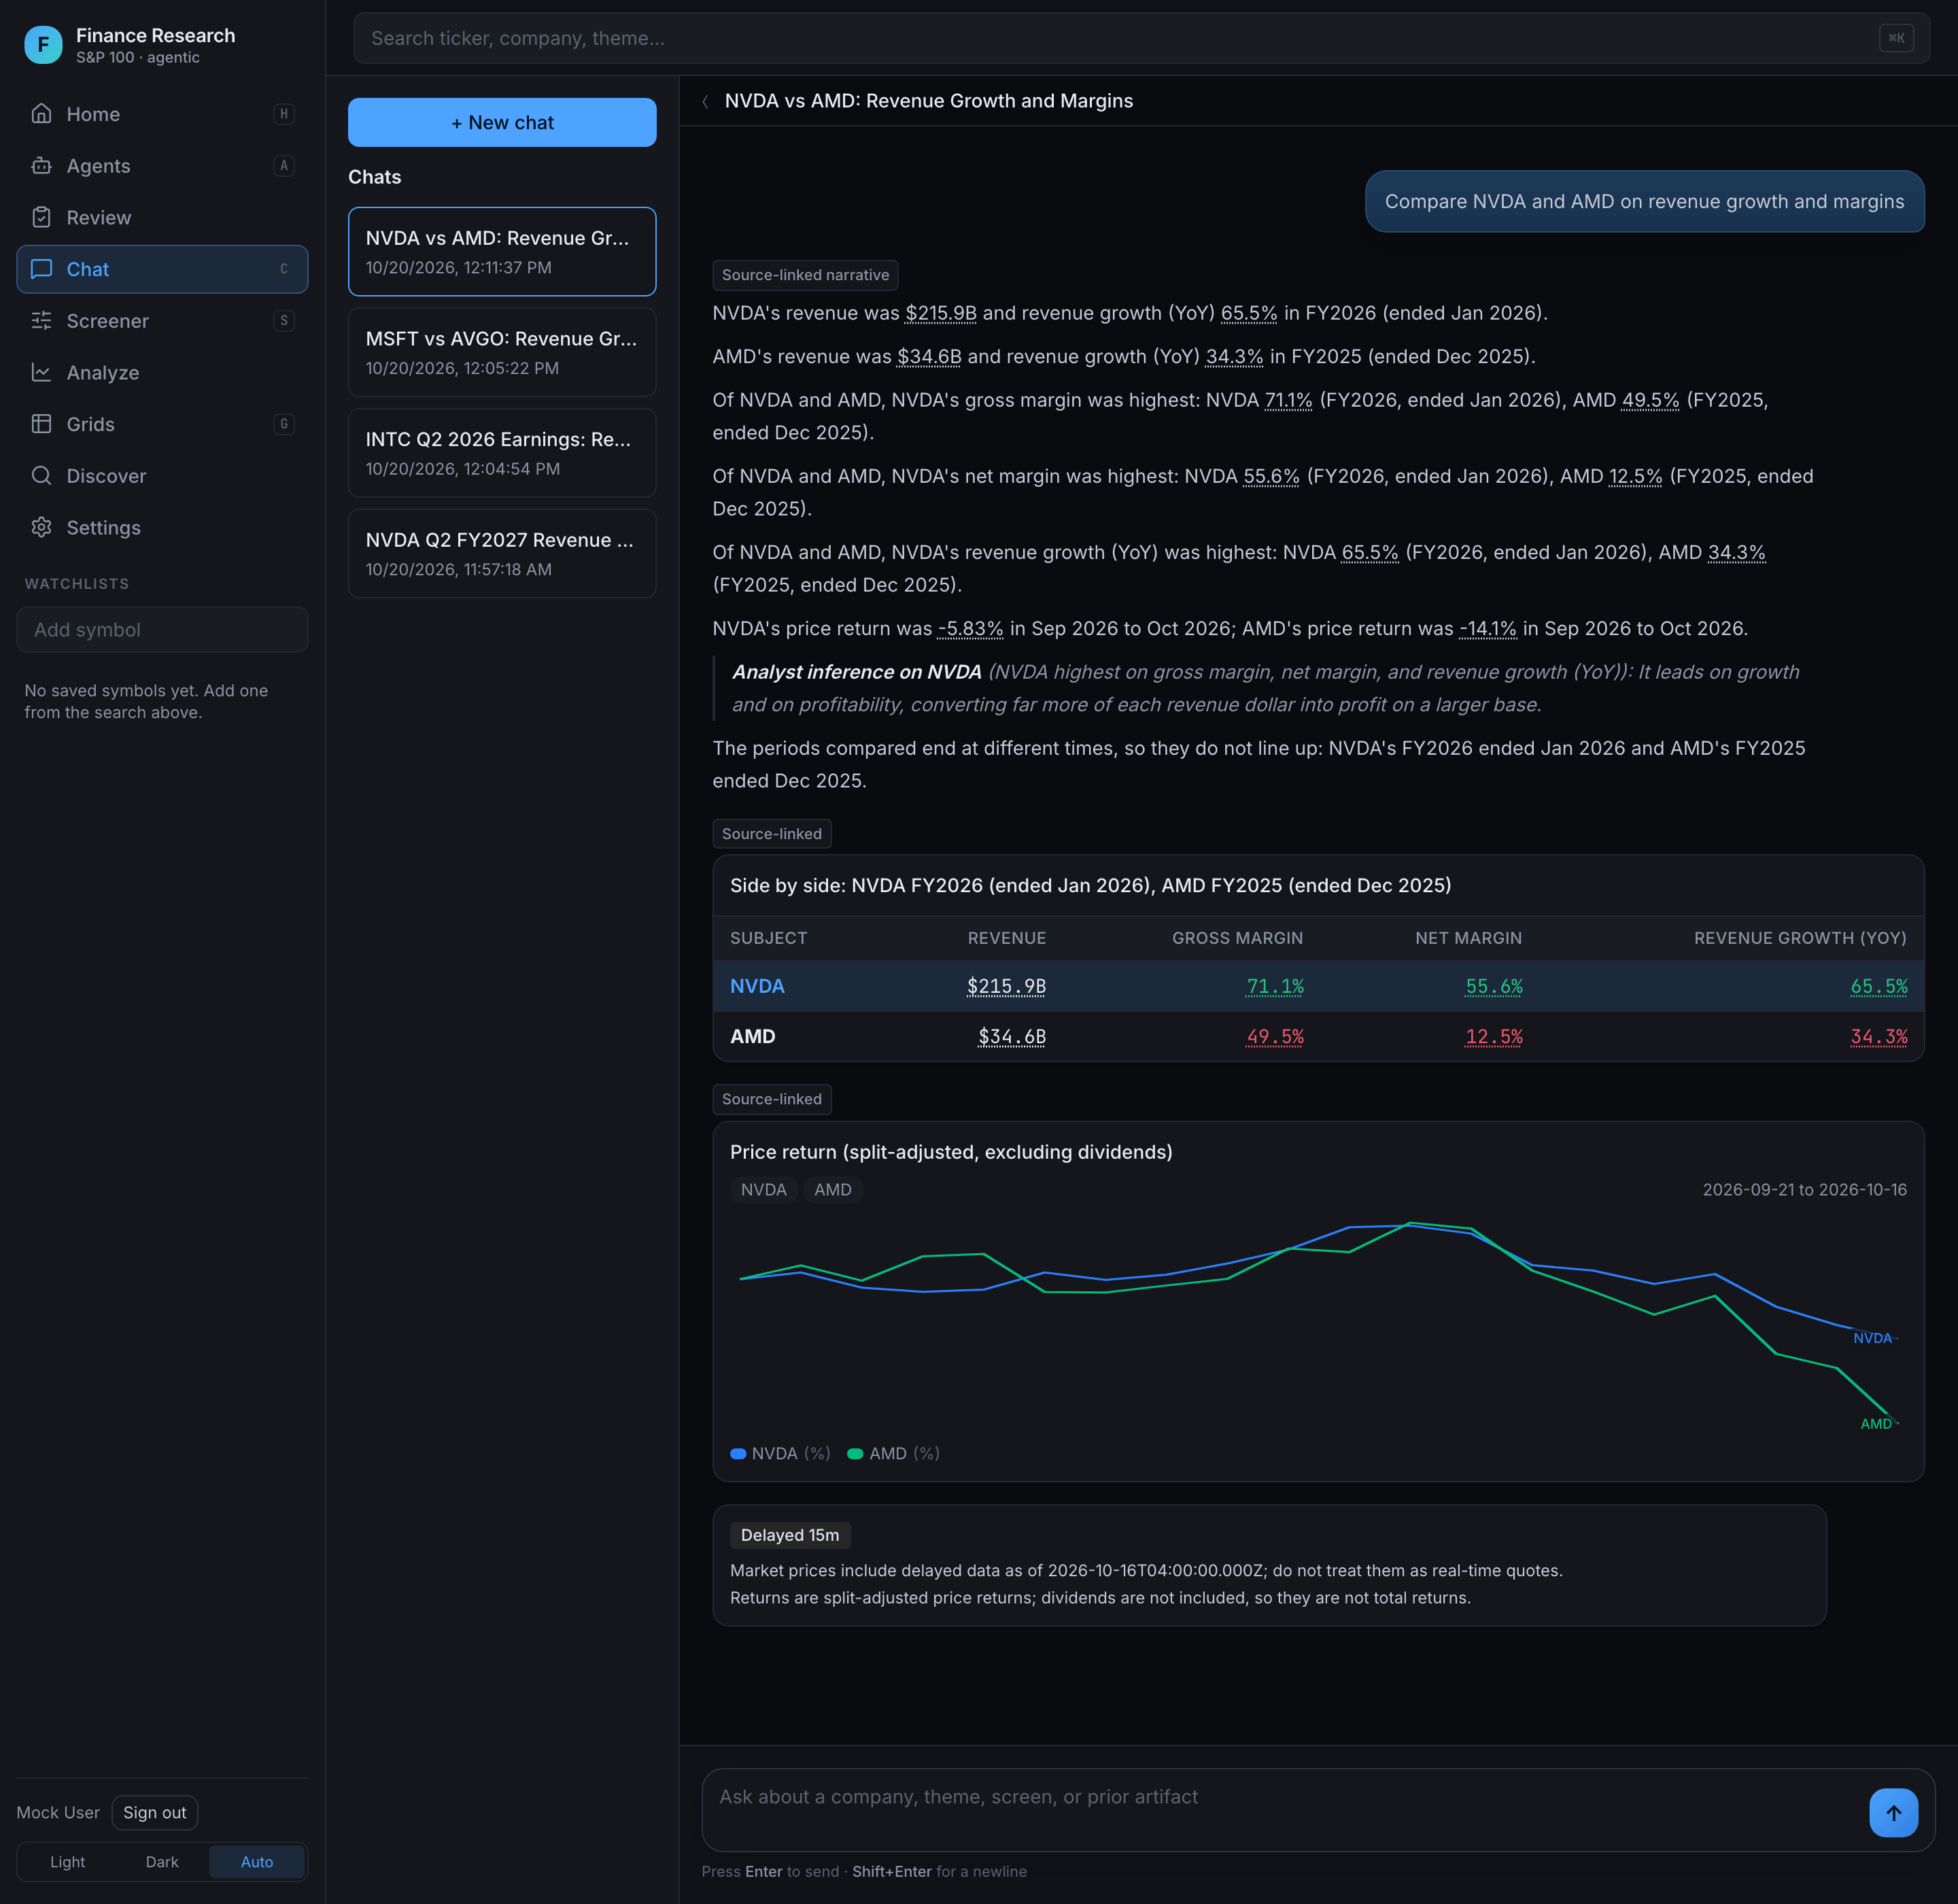The height and width of the screenshot is (1904, 1958).
Task: Toggle the AMD series chip on chart
Action: [x=832, y=1189]
